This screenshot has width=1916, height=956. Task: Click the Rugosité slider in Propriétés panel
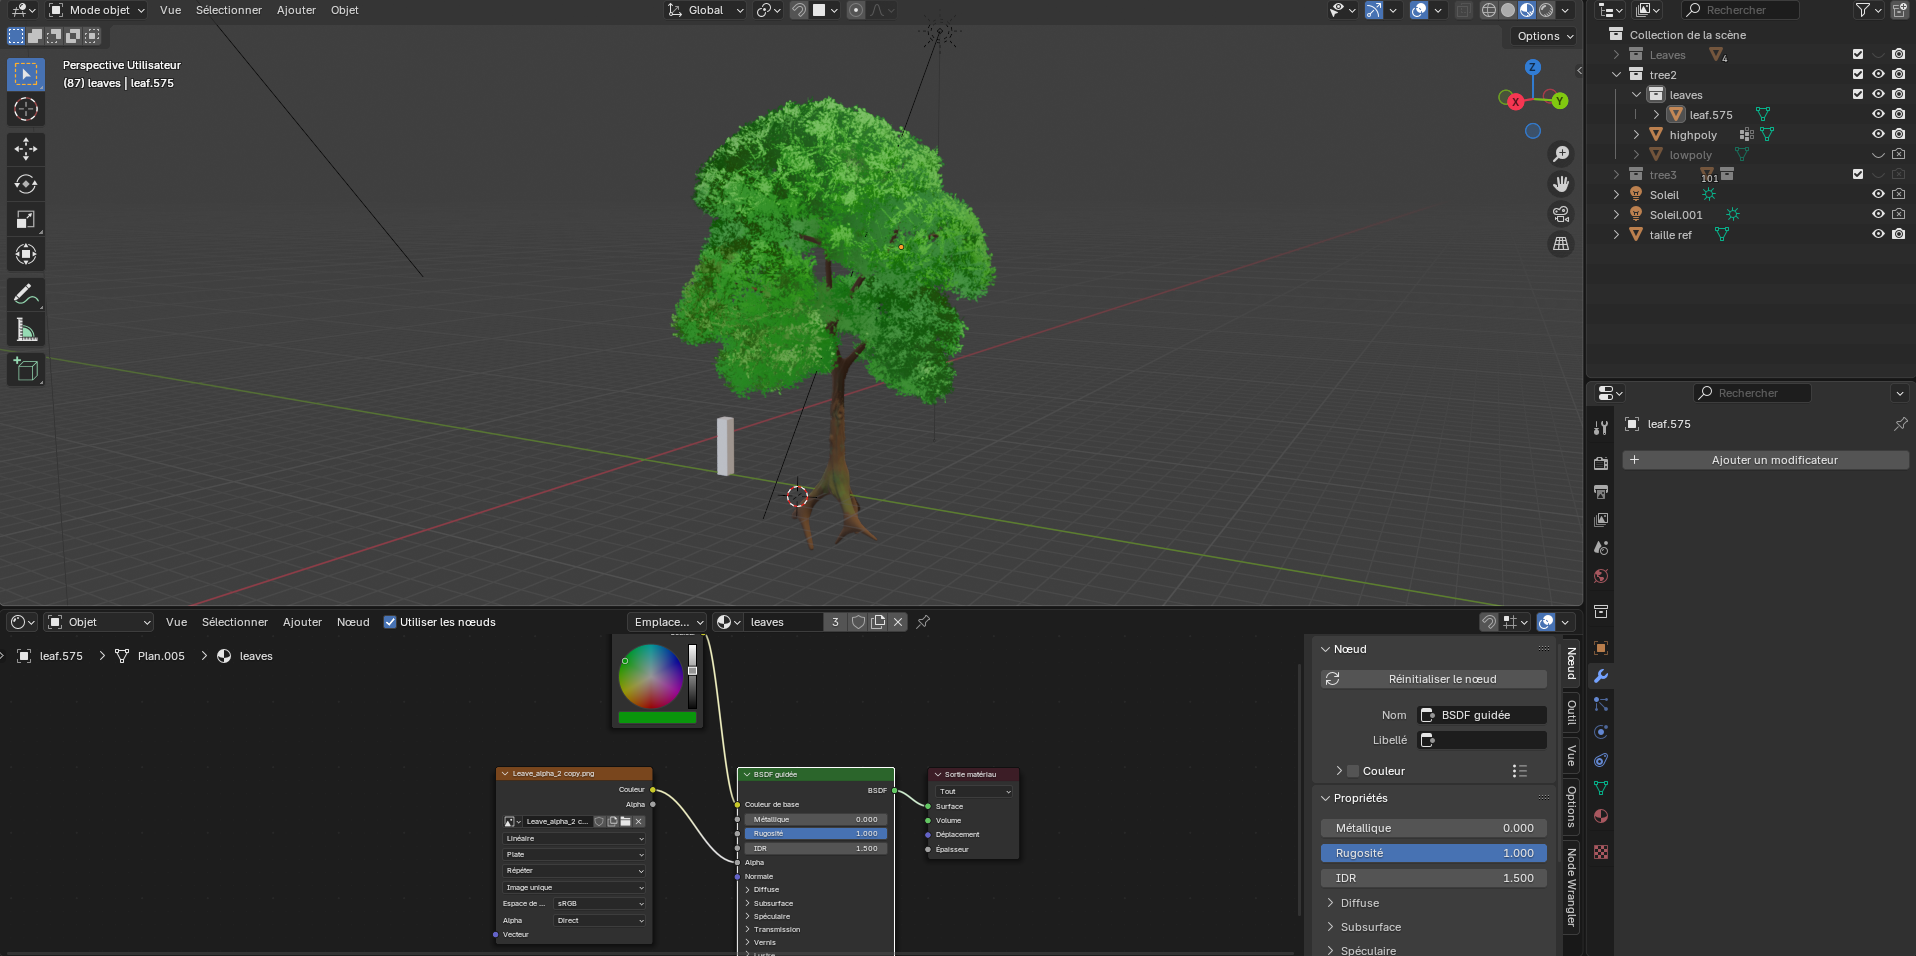[1434, 853]
